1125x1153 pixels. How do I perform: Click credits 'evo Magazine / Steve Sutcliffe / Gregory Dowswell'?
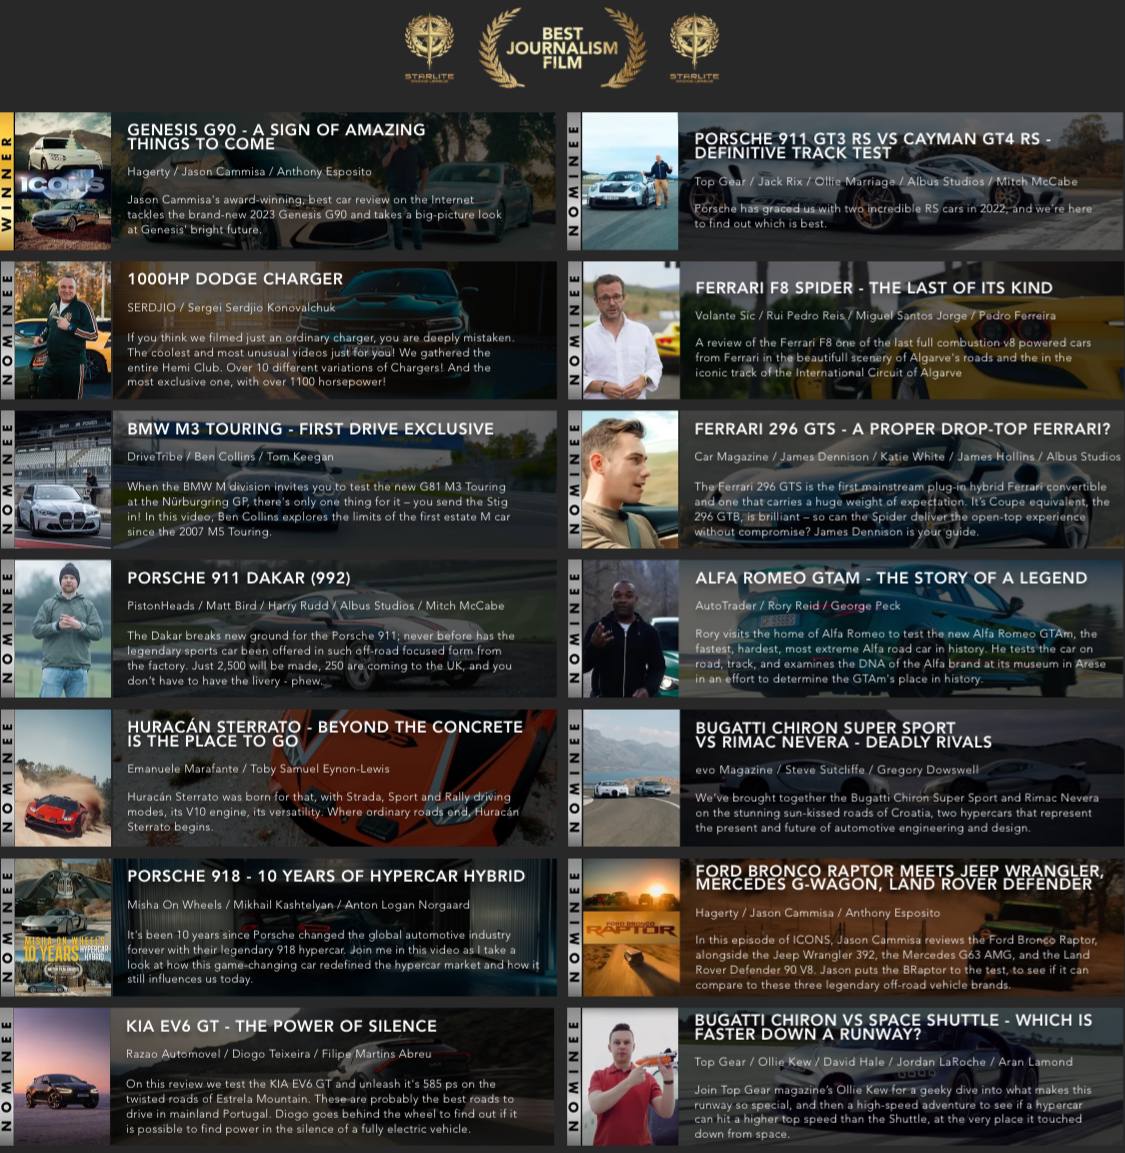(837, 770)
